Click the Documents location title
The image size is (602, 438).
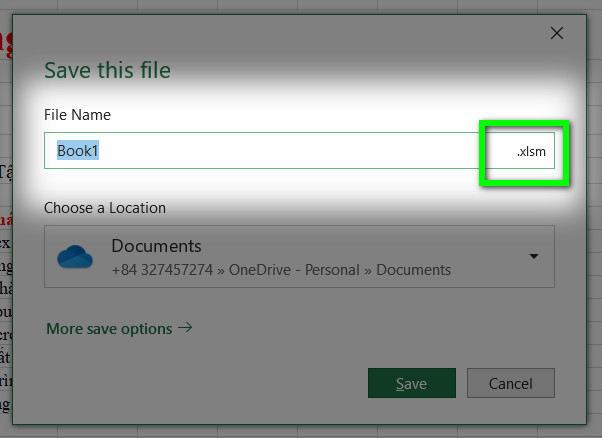coord(156,246)
